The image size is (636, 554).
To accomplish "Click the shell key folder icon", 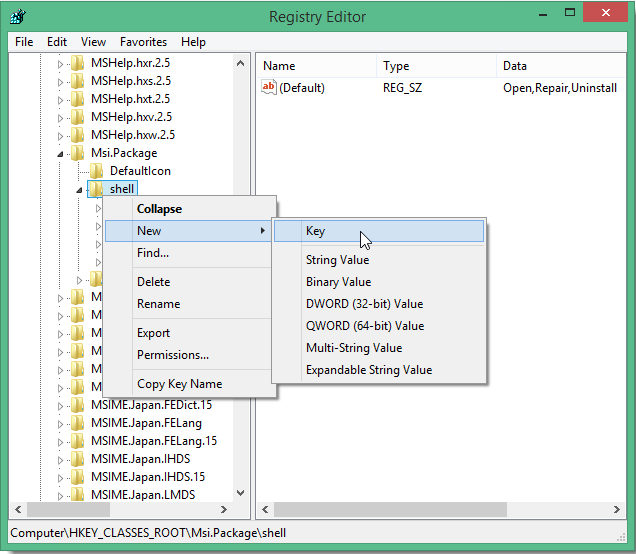I will click(x=96, y=189).
